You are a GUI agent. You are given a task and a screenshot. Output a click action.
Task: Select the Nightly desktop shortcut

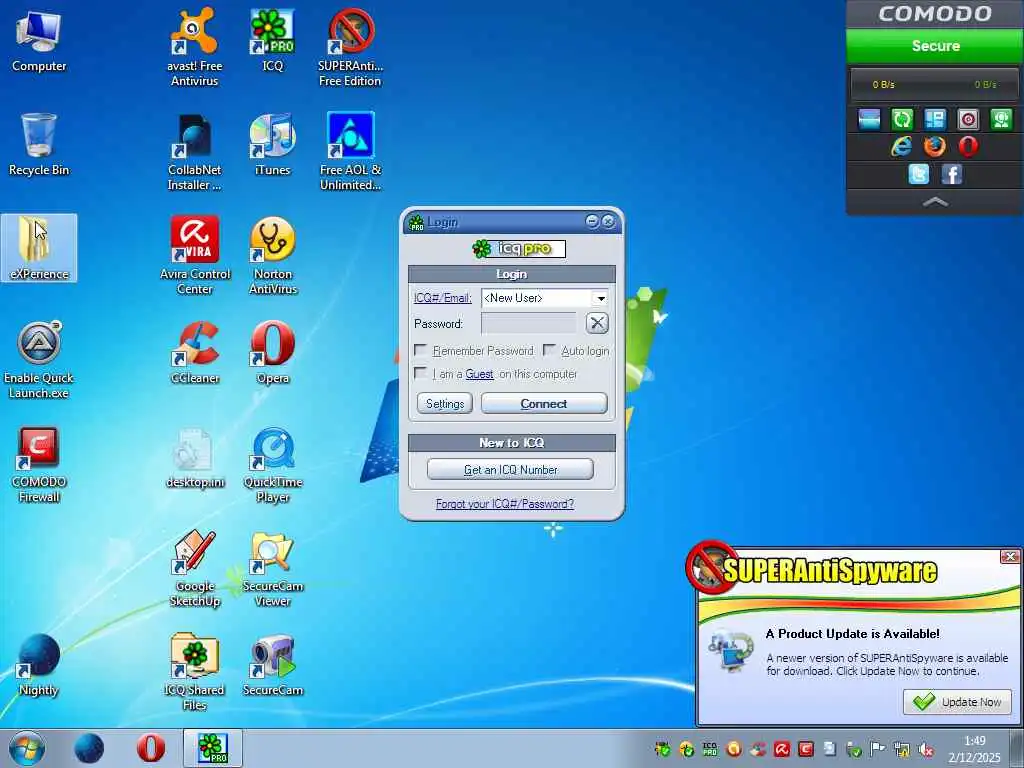[39, 664]
